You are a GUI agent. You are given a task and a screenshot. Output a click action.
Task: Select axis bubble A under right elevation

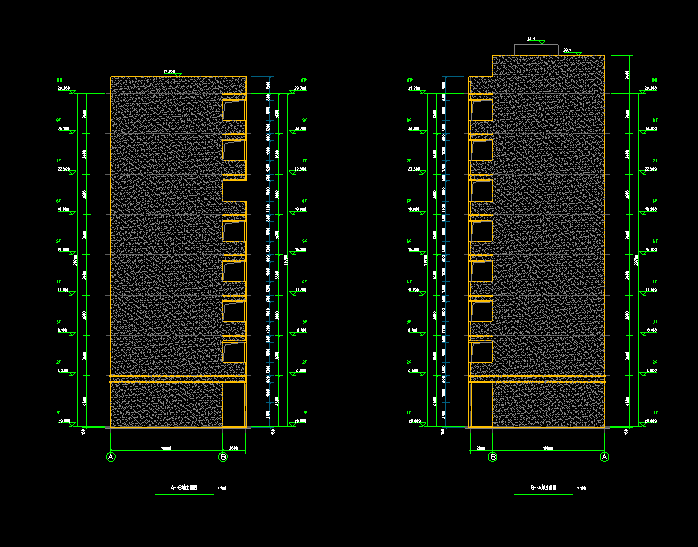[604, 457]
